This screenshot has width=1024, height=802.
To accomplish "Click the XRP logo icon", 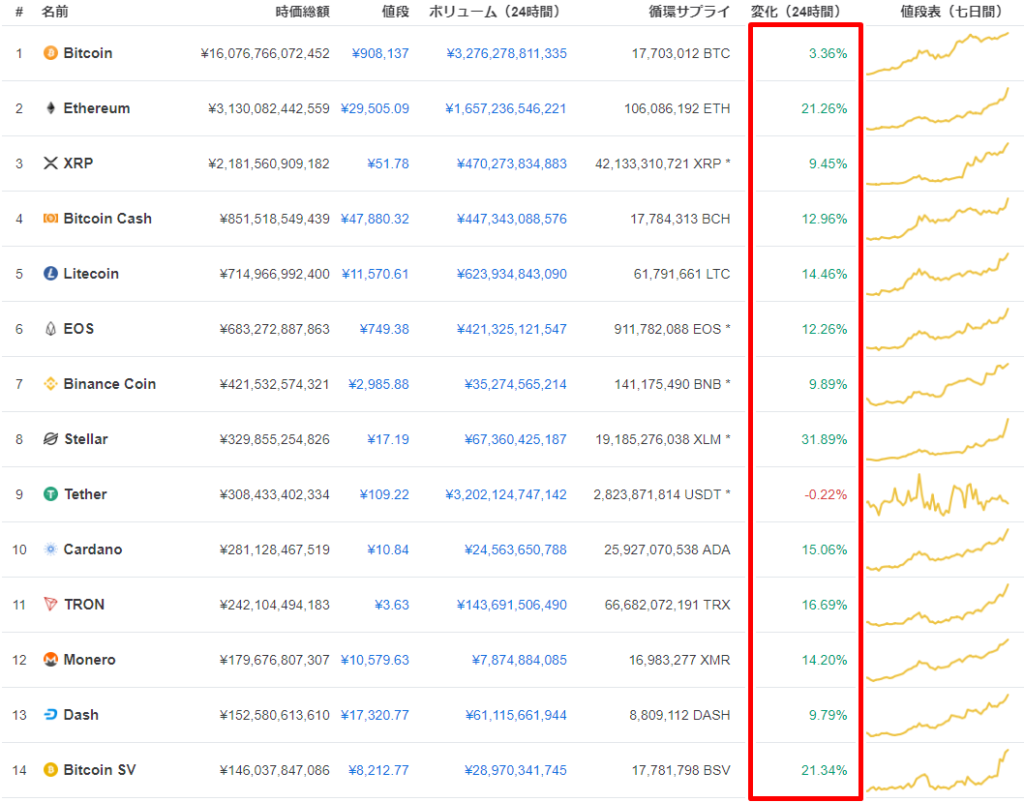I will tap(50, 163).
